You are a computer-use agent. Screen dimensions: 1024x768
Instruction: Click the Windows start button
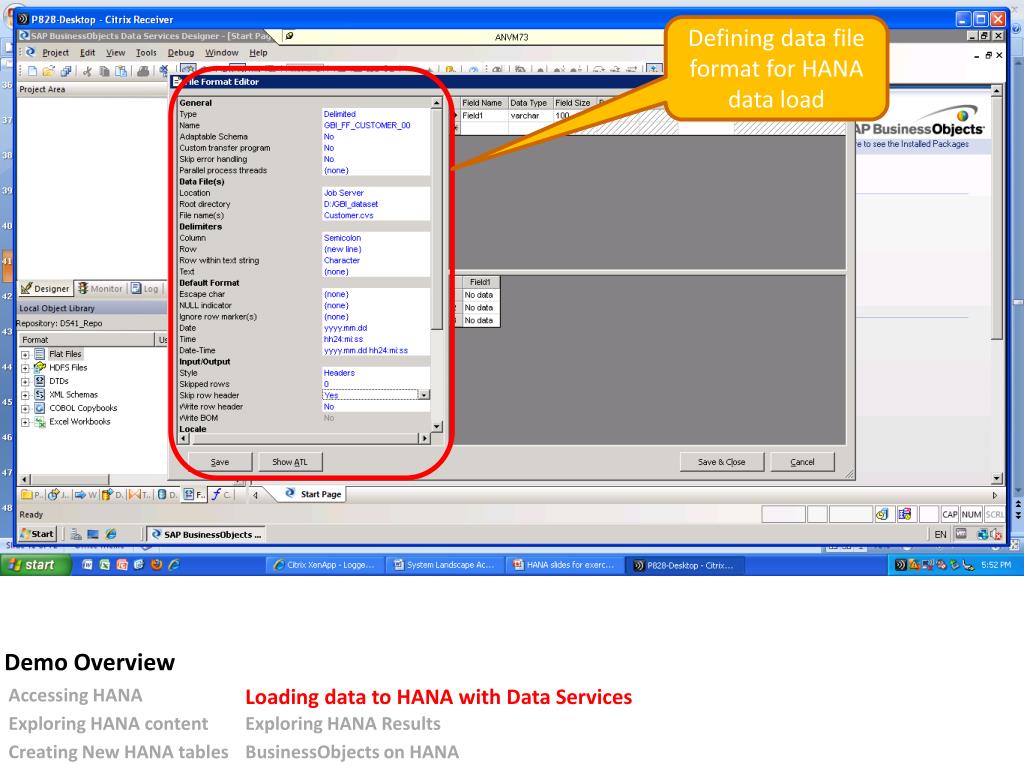[36, 565]
